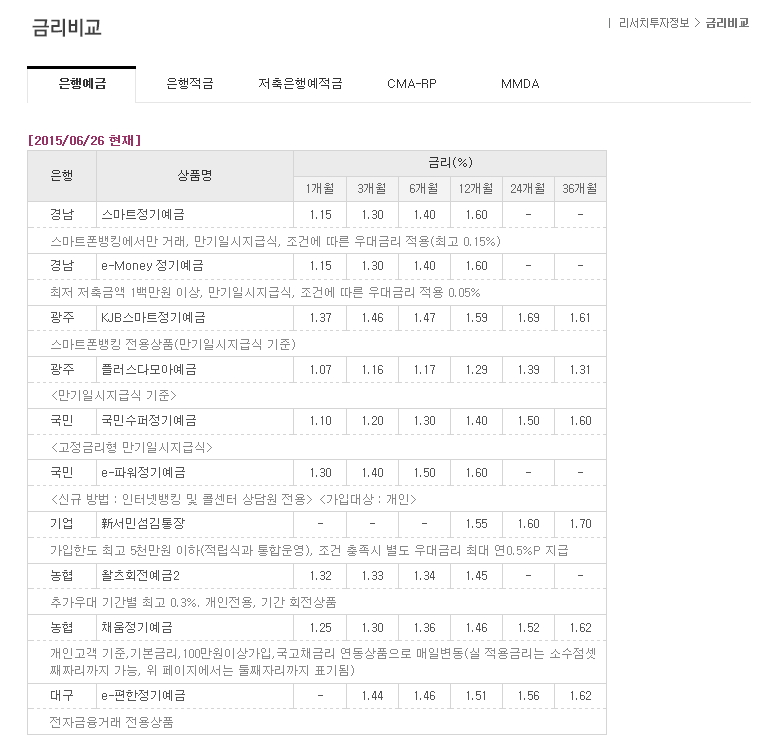The image size is (761, 735).
Task: Switch to the 은행적금 tab
Action: click(189, 84)
